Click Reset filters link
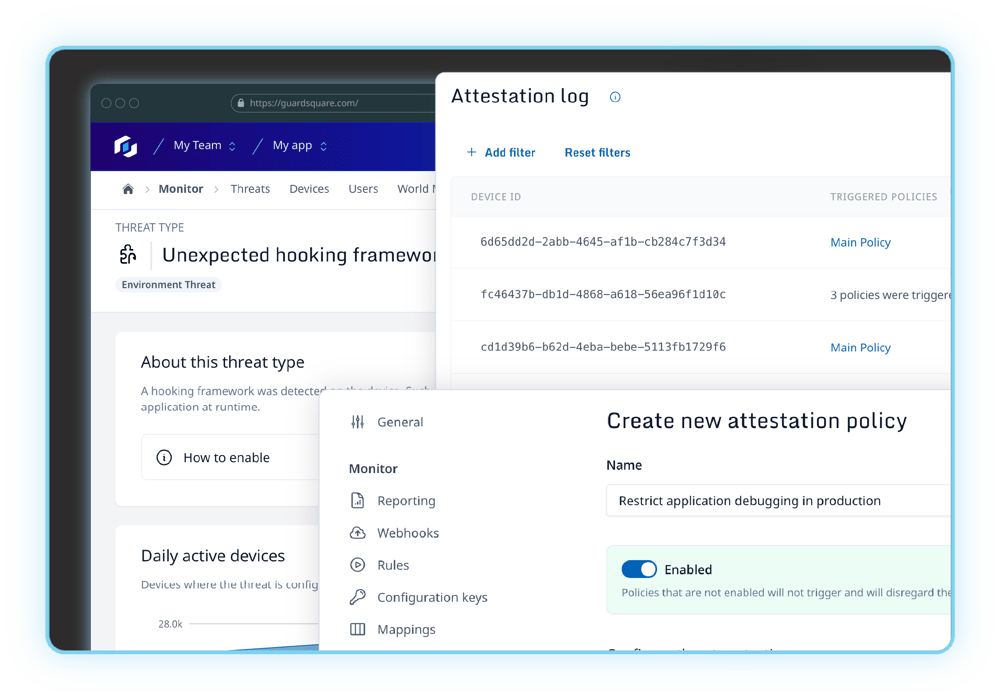 tap(598, 152)
